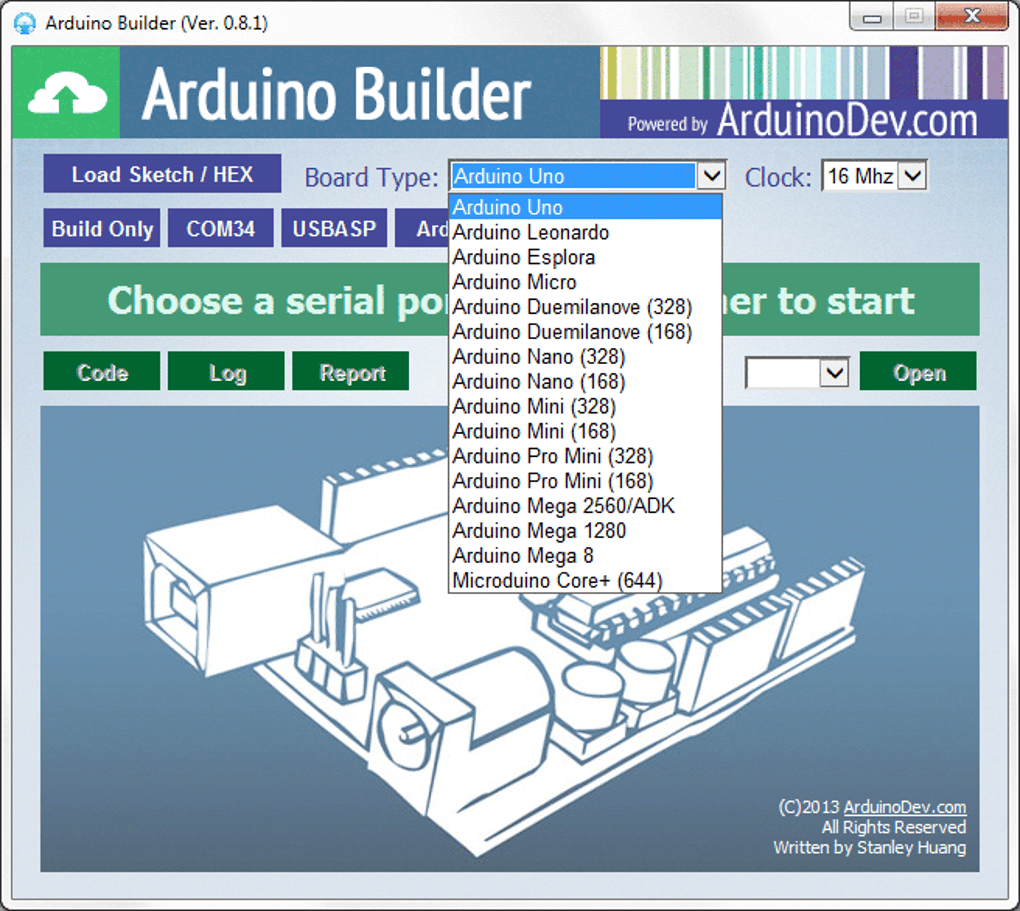
Task: Show the Report view
Action: 351,372
